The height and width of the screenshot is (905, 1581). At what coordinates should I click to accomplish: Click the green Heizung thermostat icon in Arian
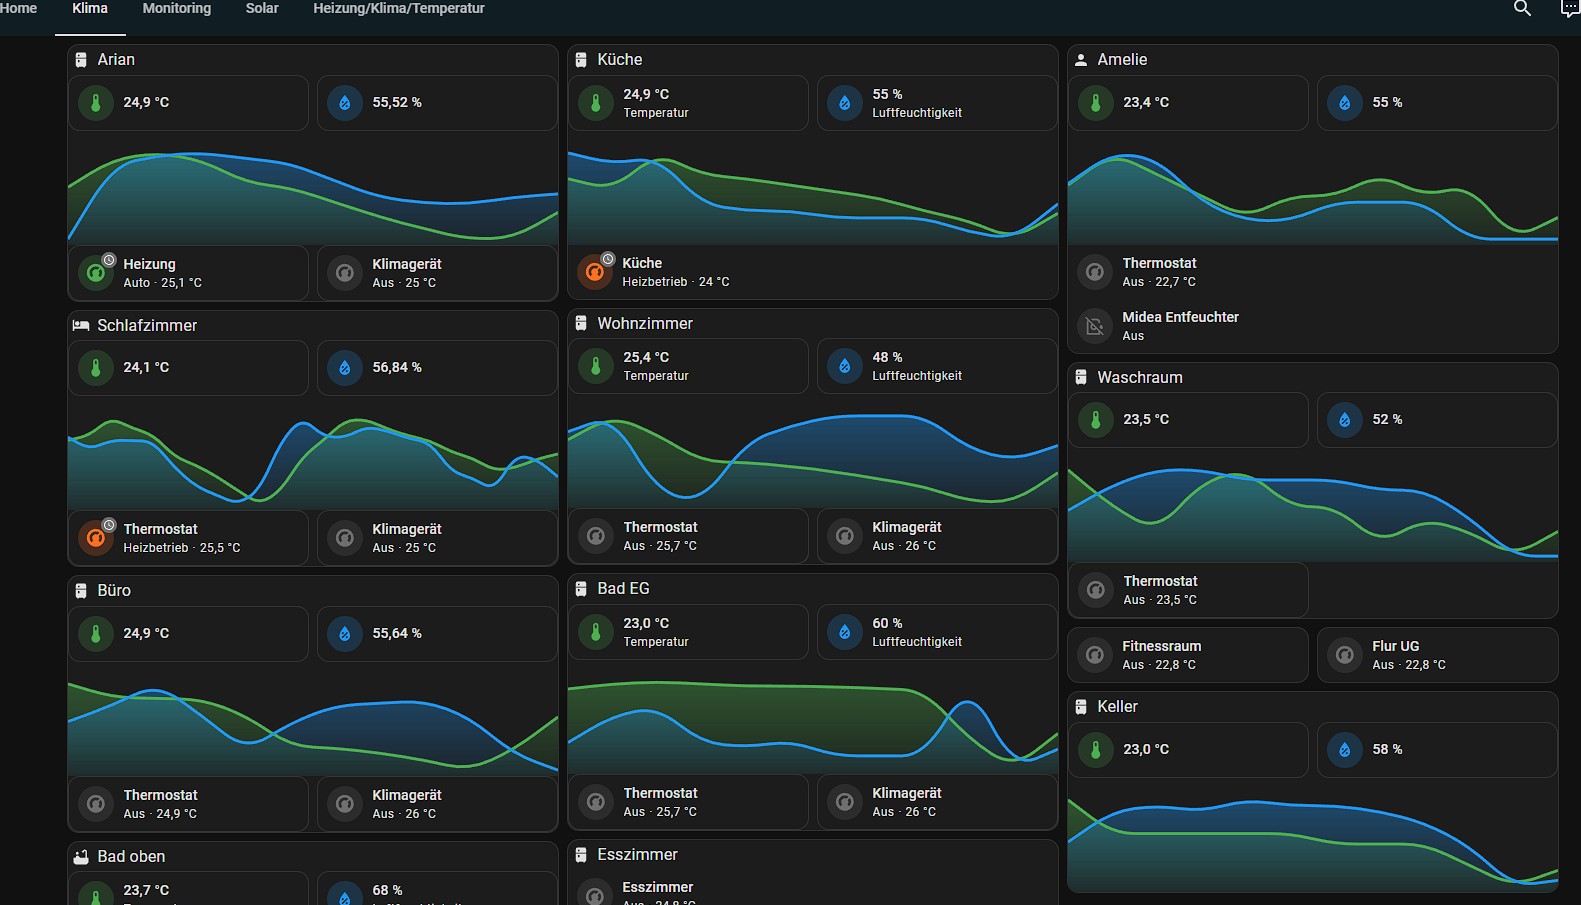pos(96,273)
